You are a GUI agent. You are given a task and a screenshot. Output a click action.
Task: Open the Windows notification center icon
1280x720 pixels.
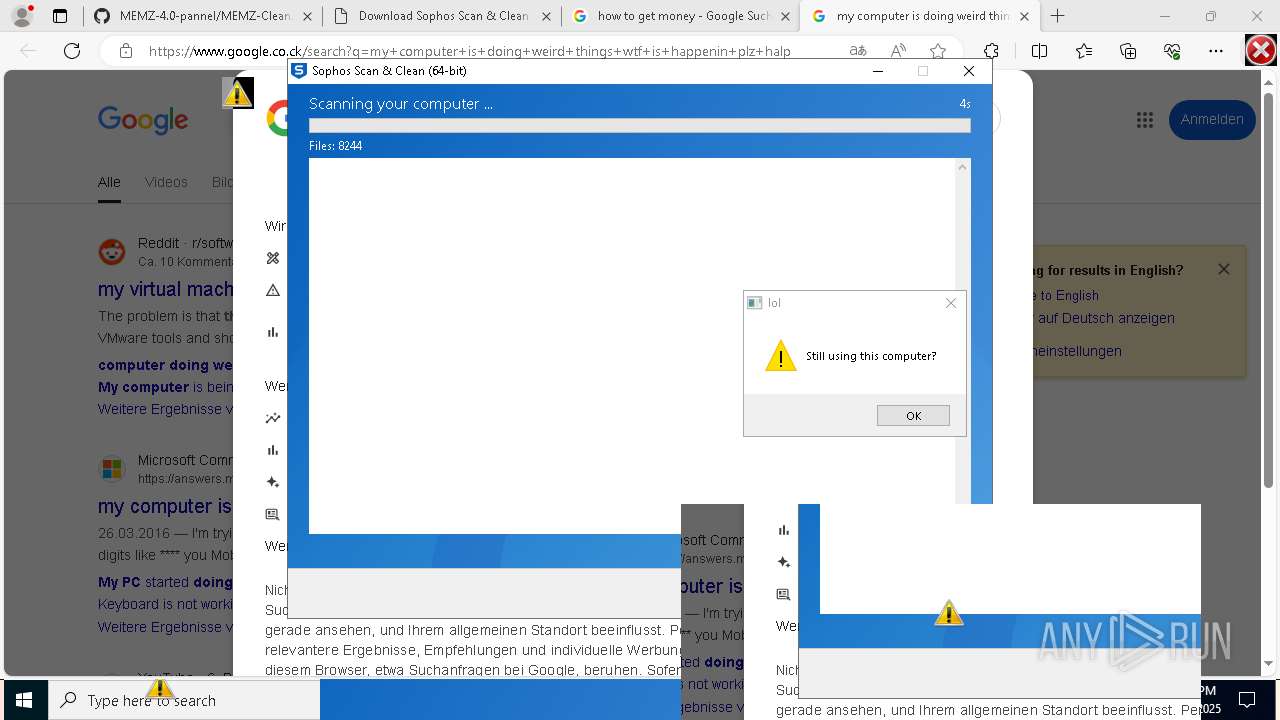pyautogui.click(x=1247, y=700)
